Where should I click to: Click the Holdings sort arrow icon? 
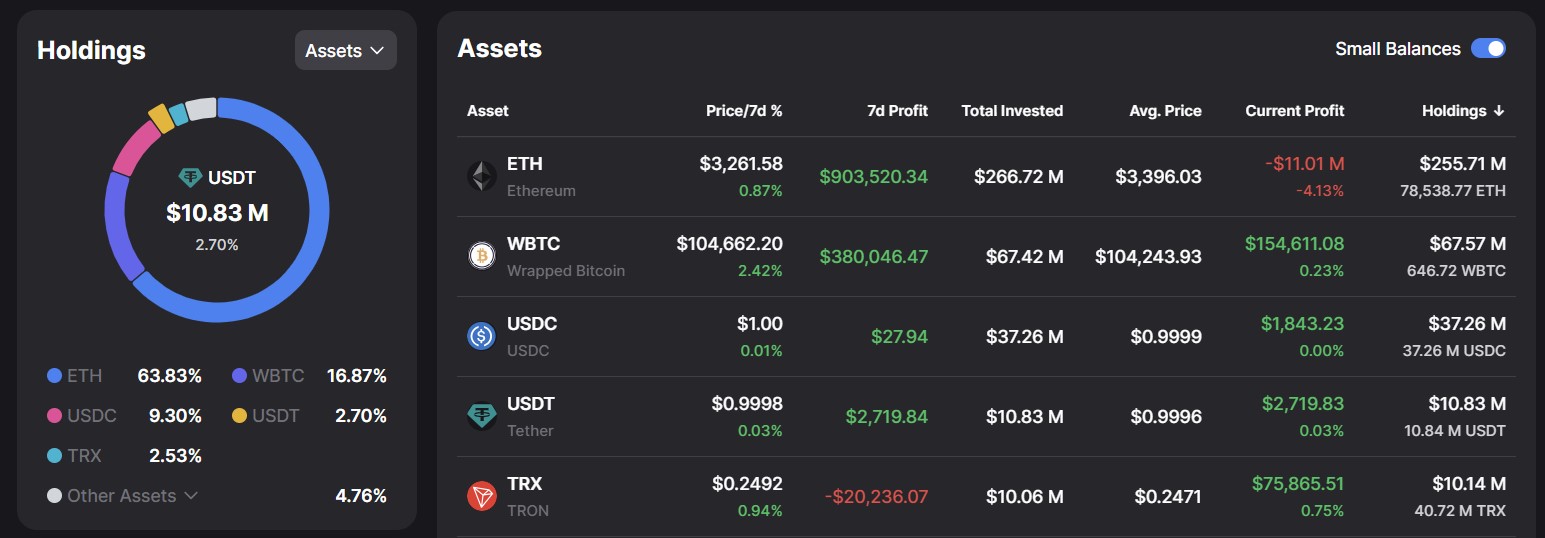tap(1498, 111)
